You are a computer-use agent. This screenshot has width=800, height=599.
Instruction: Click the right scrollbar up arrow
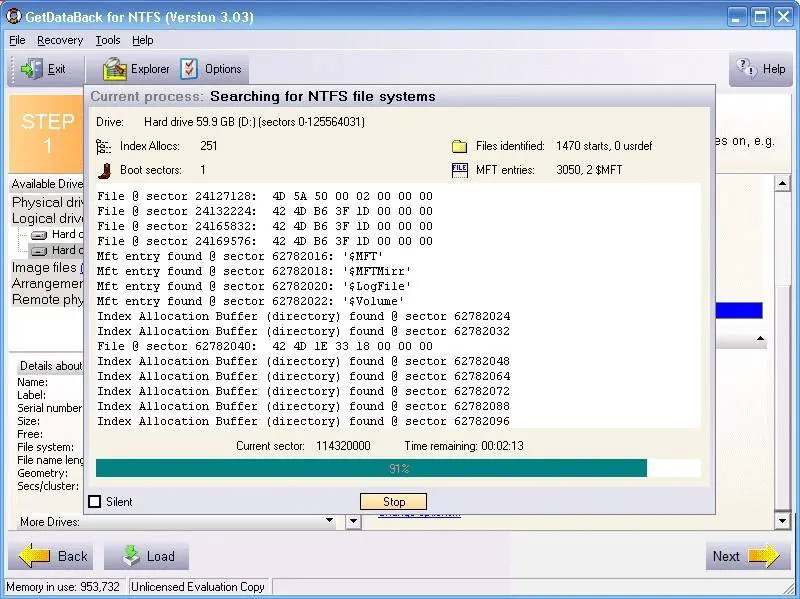tap(782, 183)
